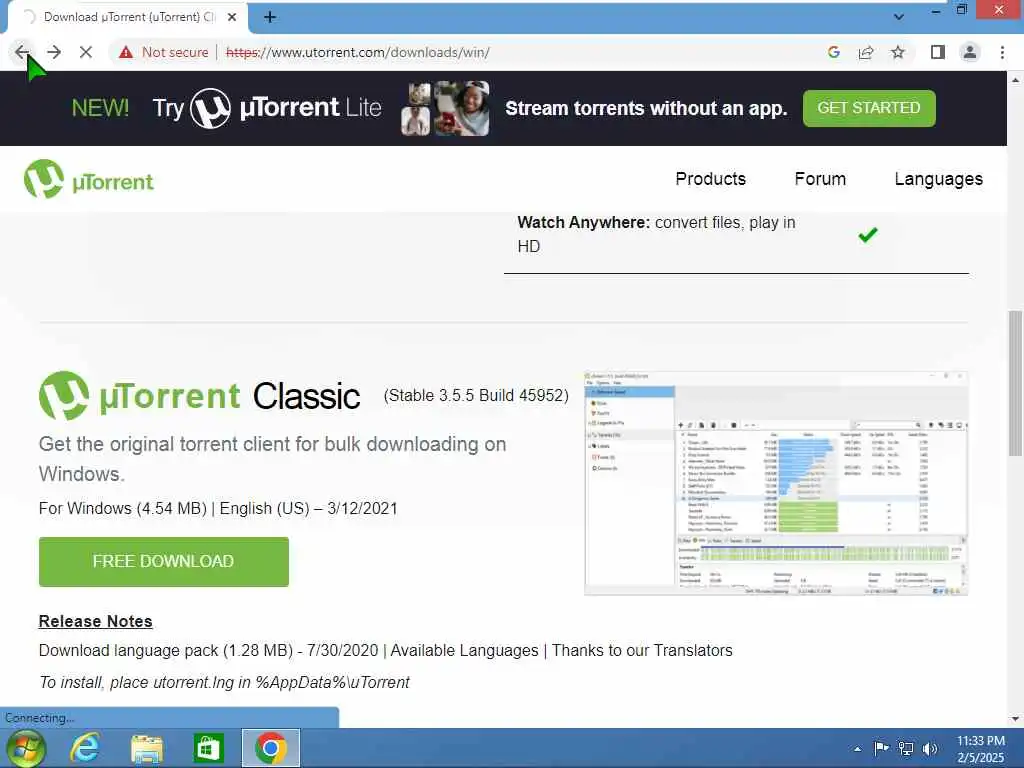This screenshot has height=768, width=1024.
Task: Click the µTorrent Classic app screenshot
Action: point(776,483)
